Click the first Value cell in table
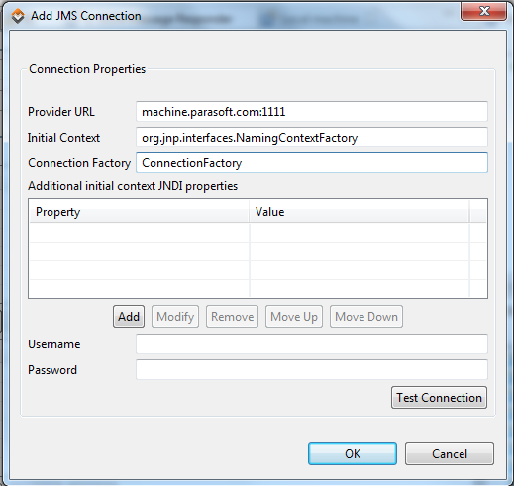Viewport: 514px width, 486px height. [x=359, y=233]
